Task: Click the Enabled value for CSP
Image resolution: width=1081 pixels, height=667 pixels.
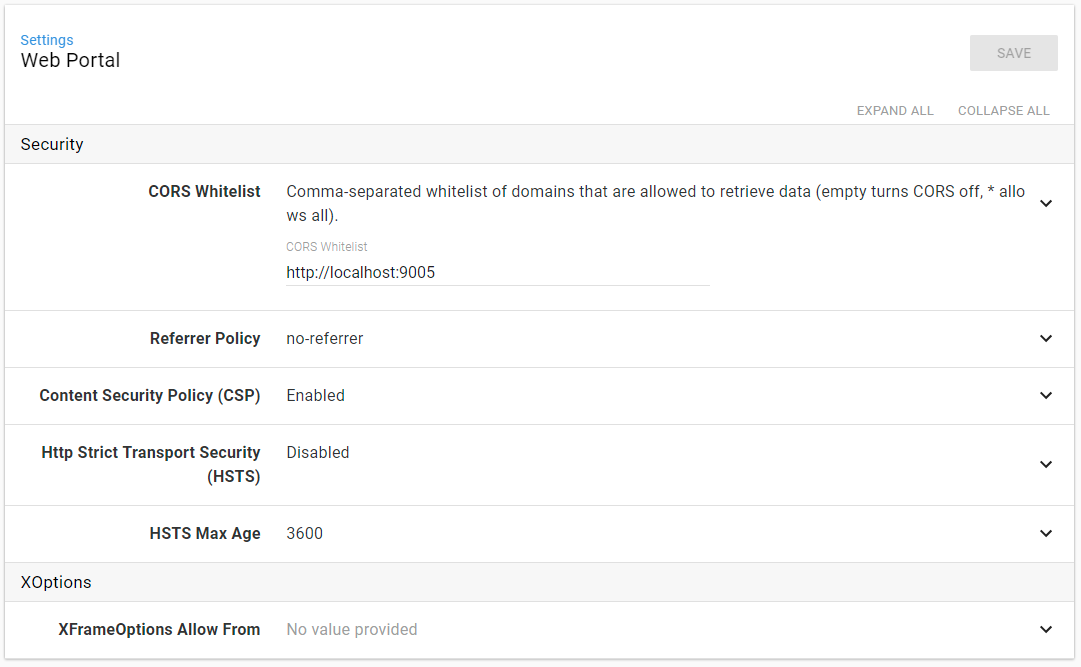Action: [315, 395]
